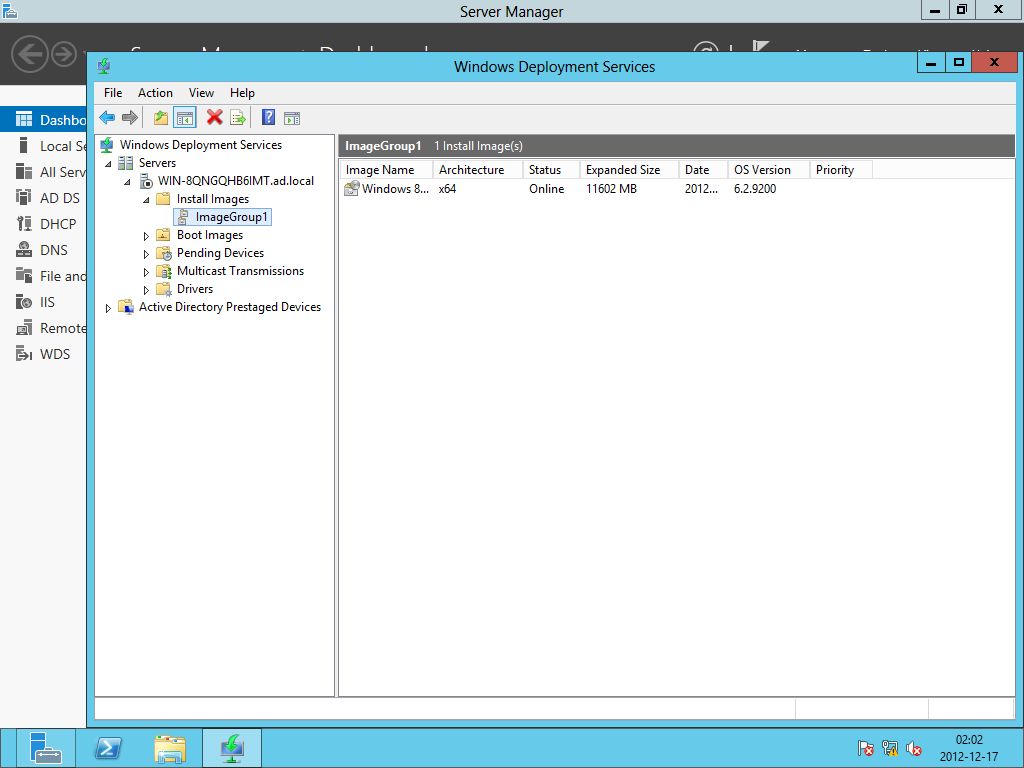The image size is (1024, 768).
Task: Click the Back arrow in the WDS toolbar
Action: [x=107, y=118]
